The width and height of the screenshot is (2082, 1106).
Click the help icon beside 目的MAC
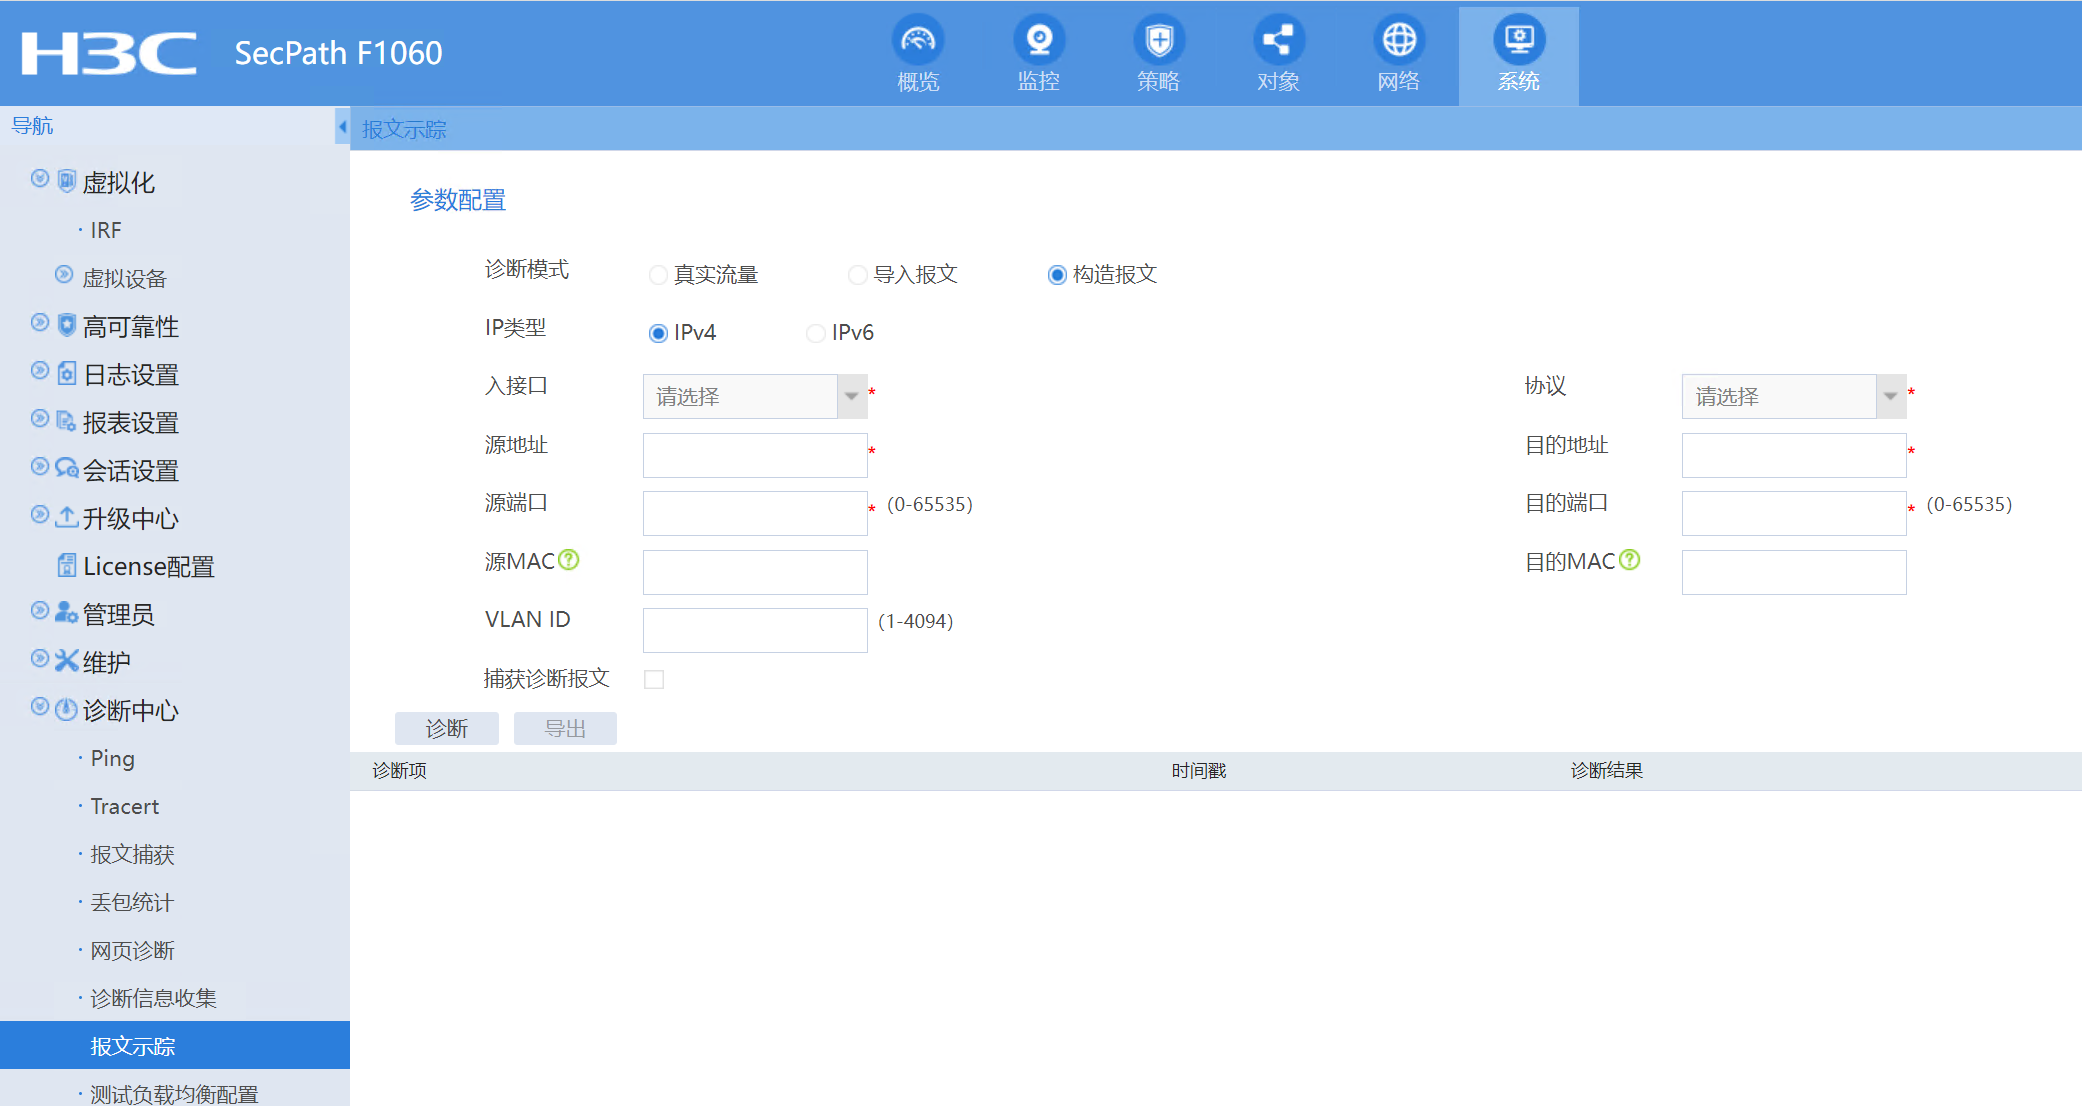point(1629,560)
